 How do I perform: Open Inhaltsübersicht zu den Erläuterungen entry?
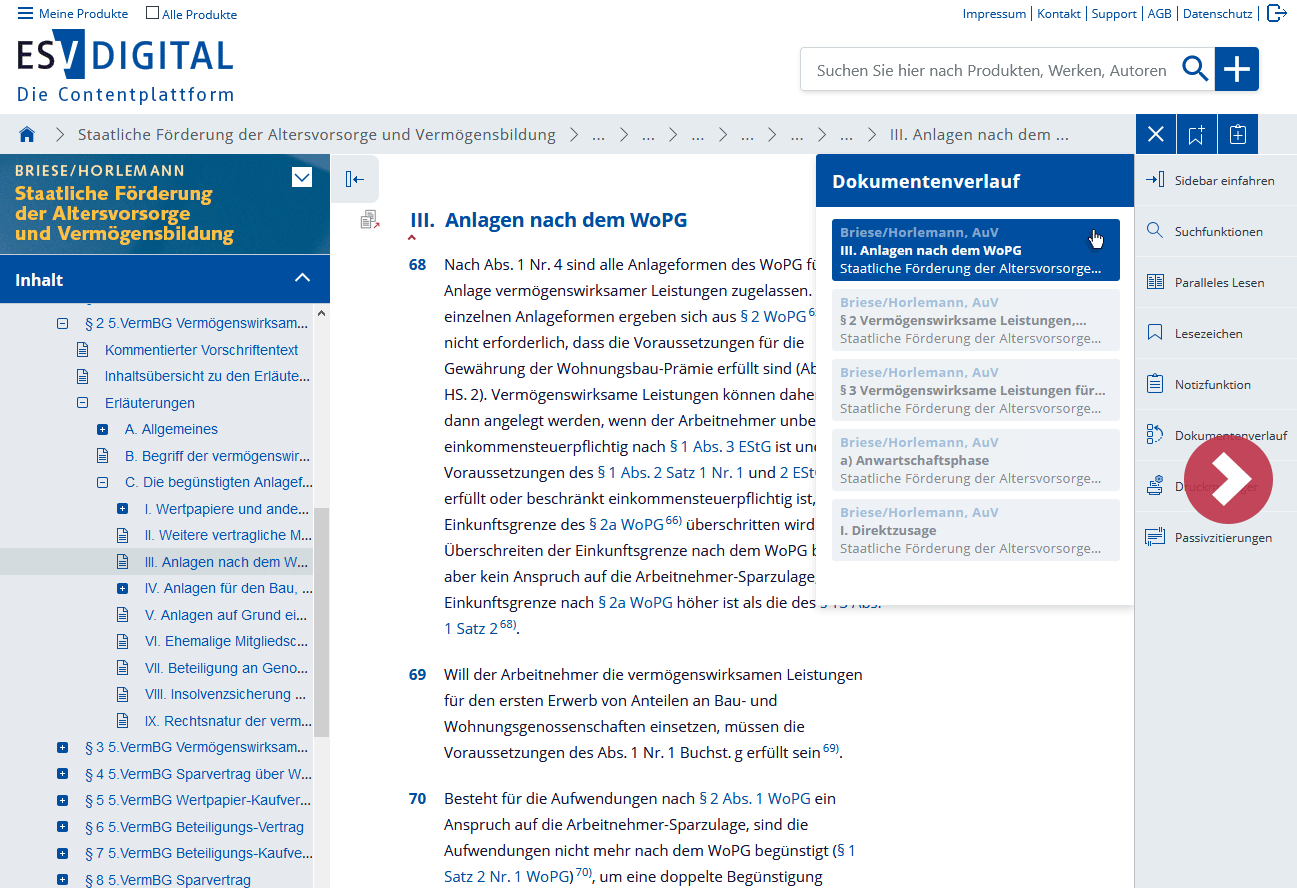coord(207,377)
